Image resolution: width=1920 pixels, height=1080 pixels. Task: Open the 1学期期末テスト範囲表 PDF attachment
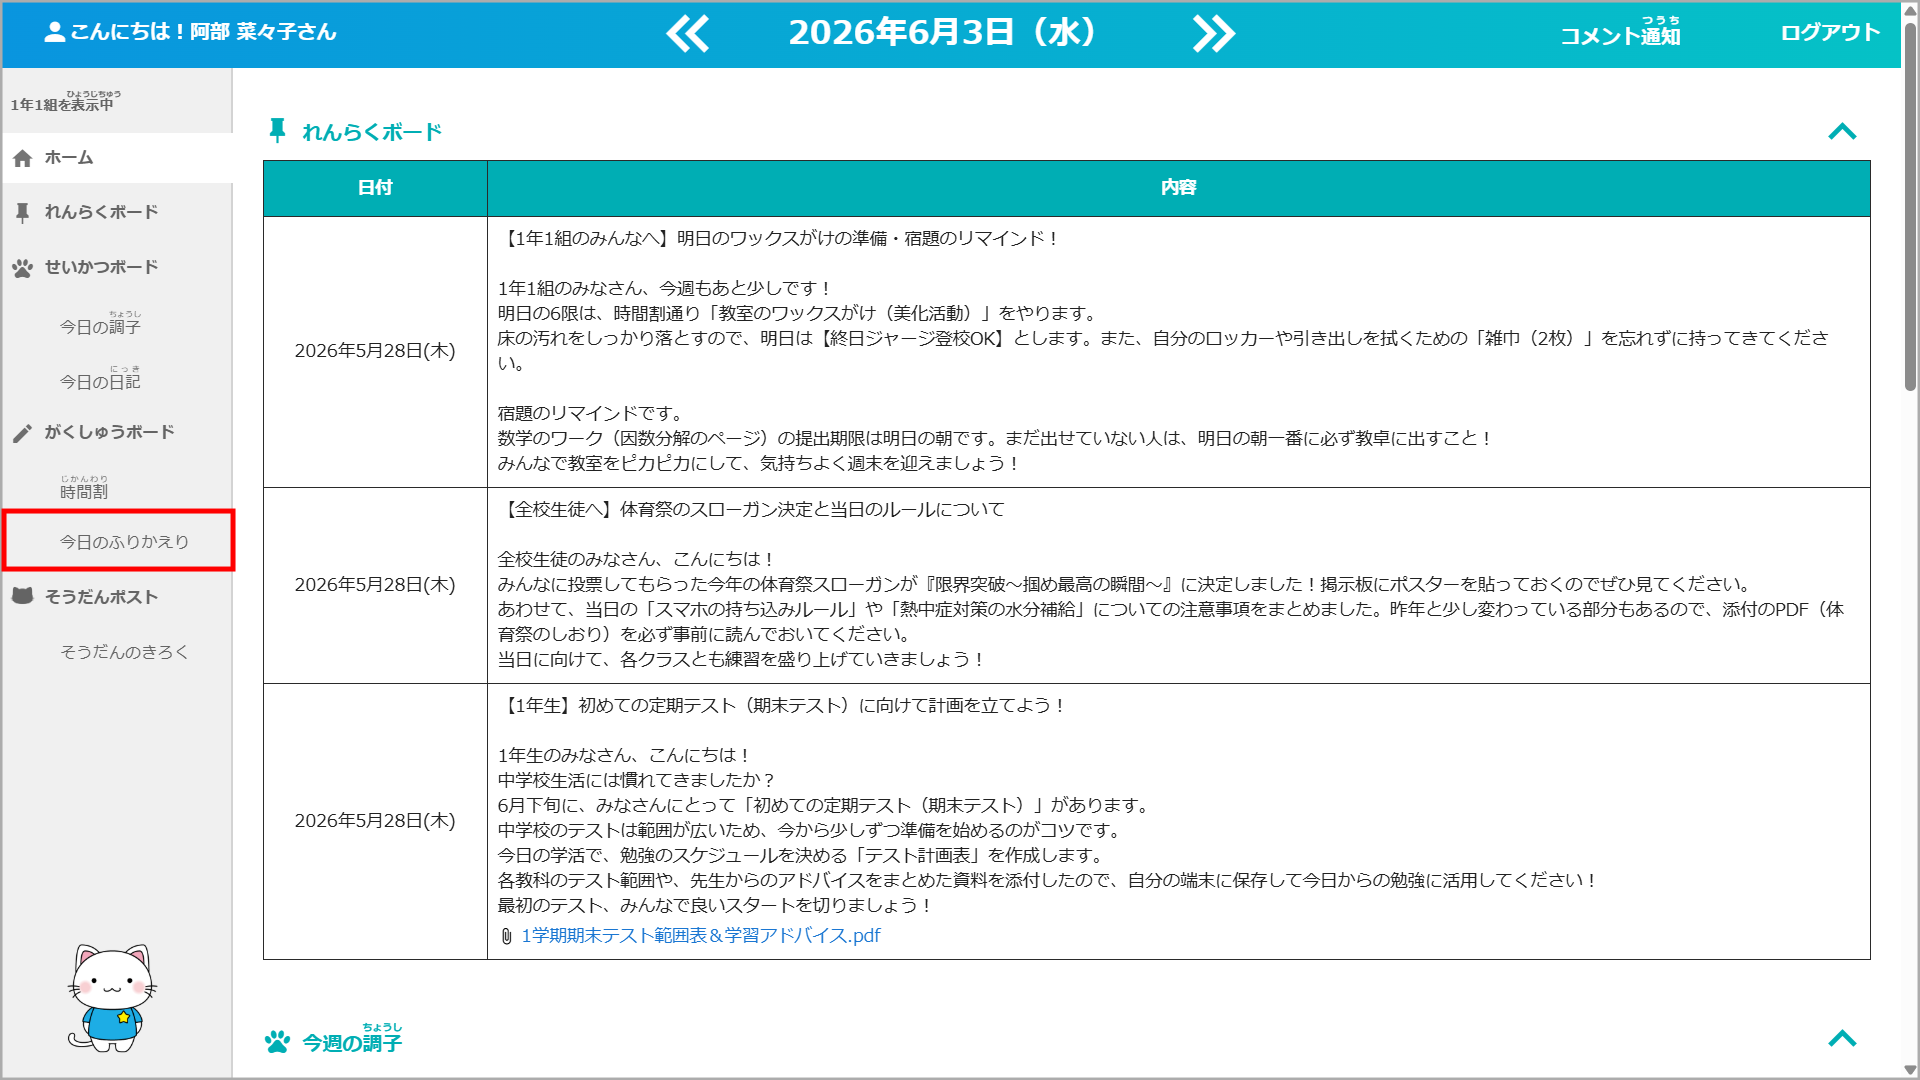pos(701,936)
